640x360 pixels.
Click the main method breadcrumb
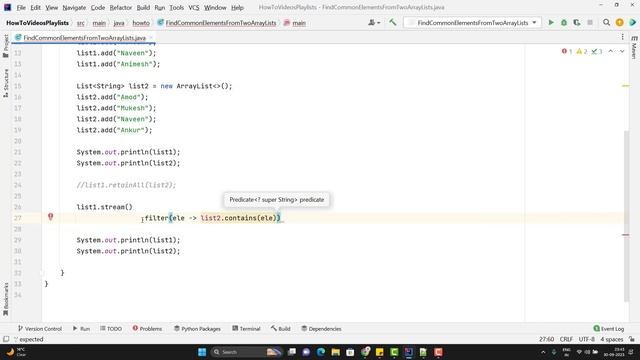coord(295,23)
